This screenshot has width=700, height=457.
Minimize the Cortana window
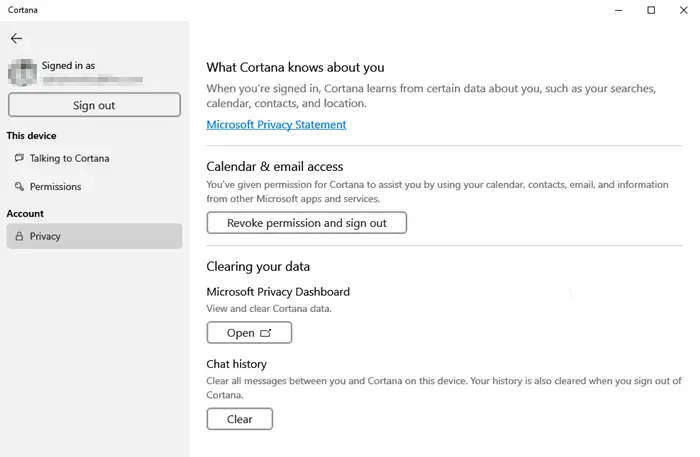click(618, 10)
